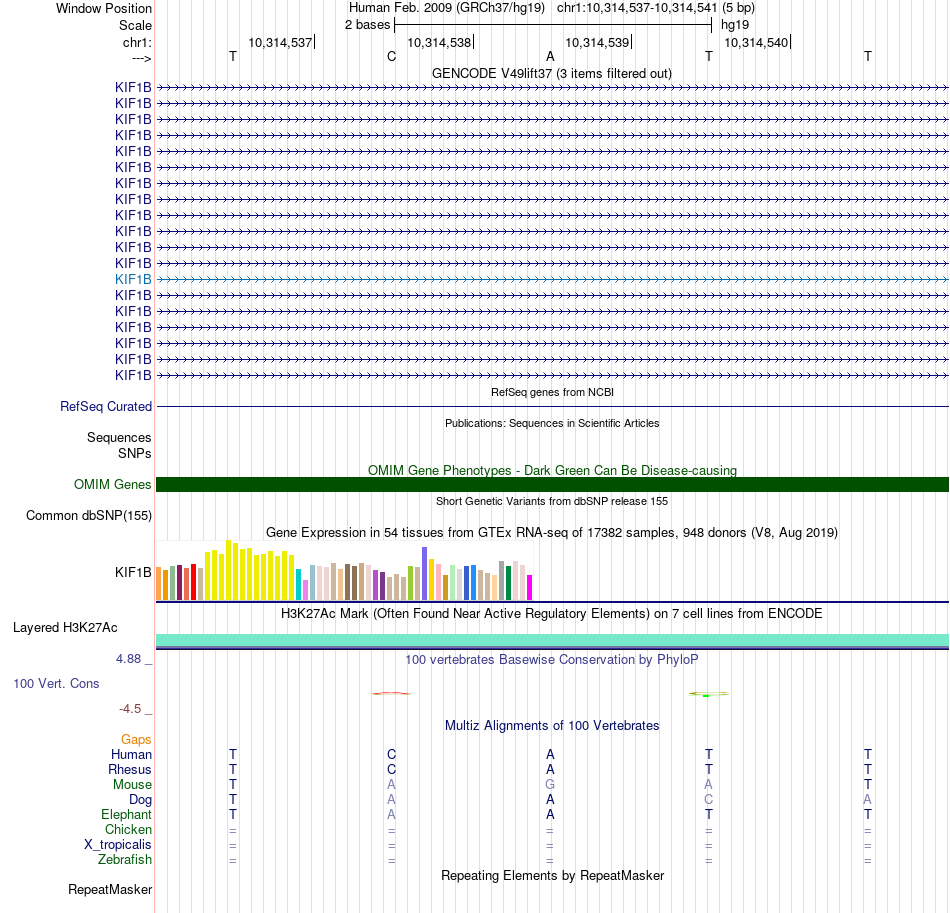
Task: Click the hg19 label beside the scale bar
Action: pos(735,25)
